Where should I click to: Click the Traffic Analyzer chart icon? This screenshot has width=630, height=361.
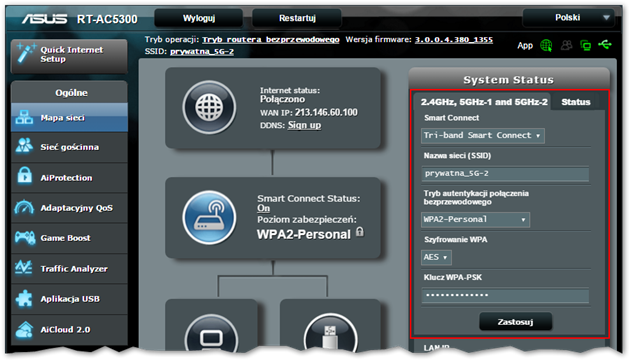pyautogui.click(x=24, y=268)
